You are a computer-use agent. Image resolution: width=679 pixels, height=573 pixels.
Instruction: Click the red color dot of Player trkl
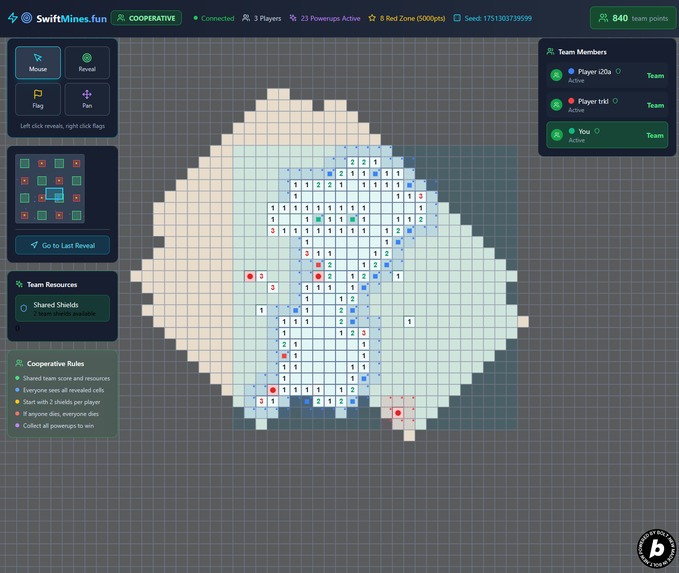pos(571,100)
